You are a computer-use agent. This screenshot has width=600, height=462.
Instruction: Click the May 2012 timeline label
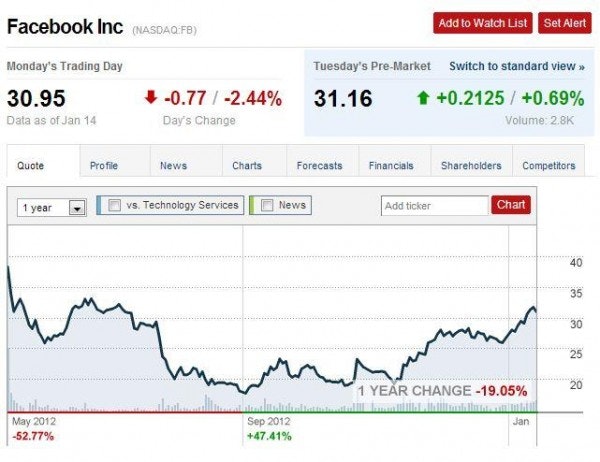[x=34, y=421]
